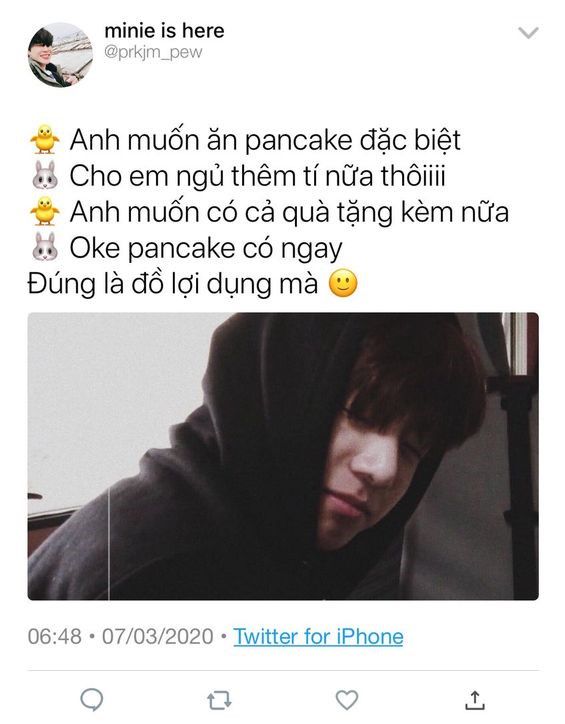Viewport: 565px width, 724px height.
Task: Open the share sheet via upload arrow icon
Action: tap(475, 700)
